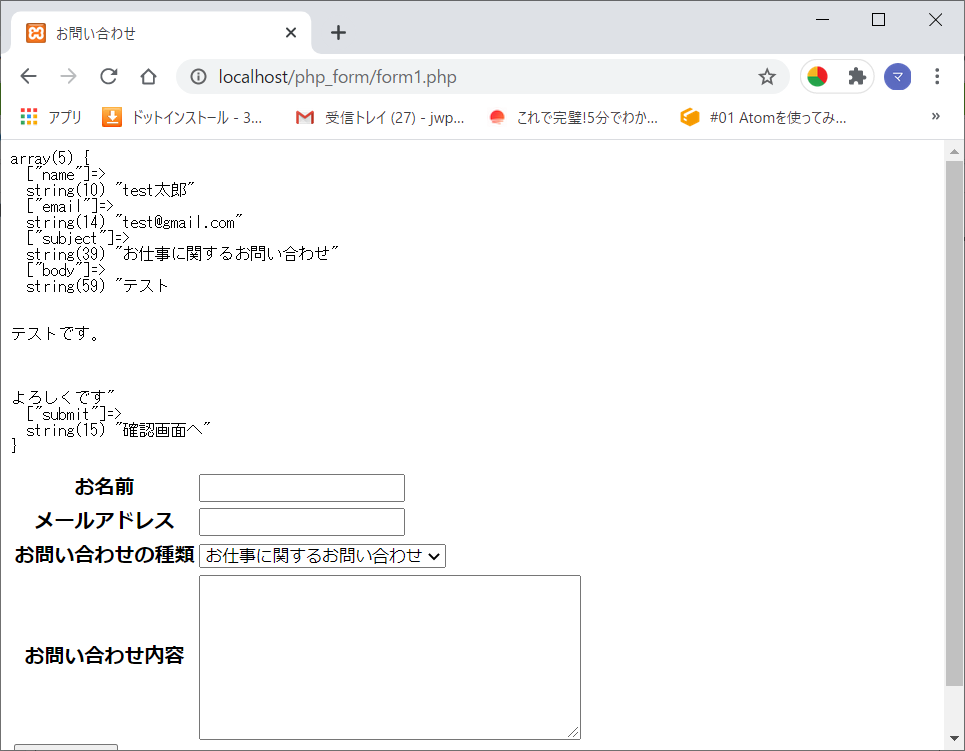Click the forward navigation arrow

(x=68, y=76)
